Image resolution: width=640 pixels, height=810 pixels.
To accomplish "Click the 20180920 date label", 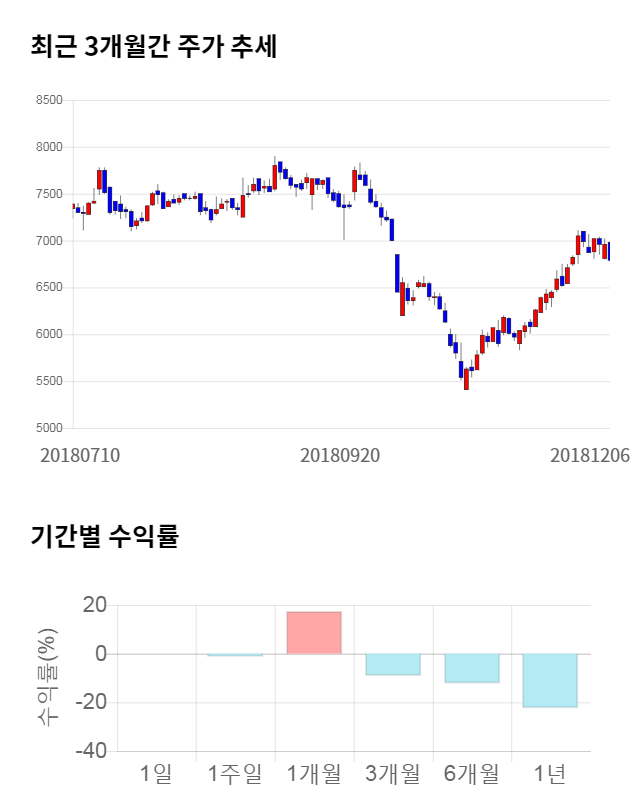I will coord(340,455).
